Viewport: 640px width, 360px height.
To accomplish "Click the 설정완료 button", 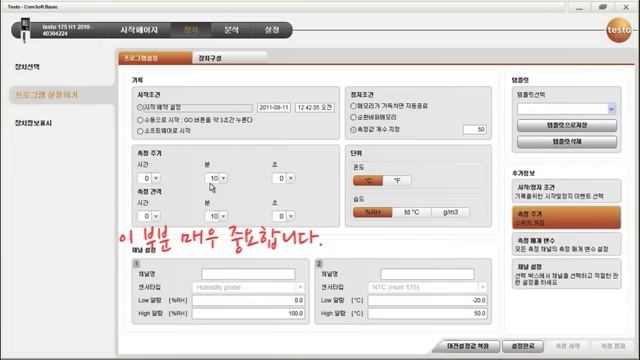I will [x=523, y=346].
